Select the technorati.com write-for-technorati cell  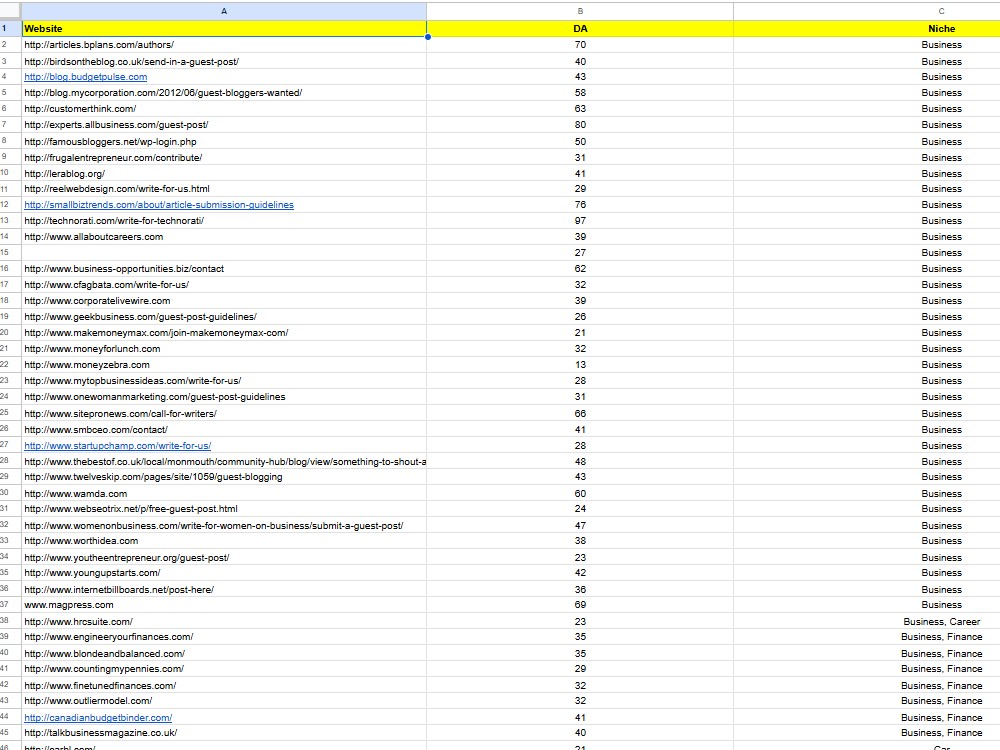[224, 221]
